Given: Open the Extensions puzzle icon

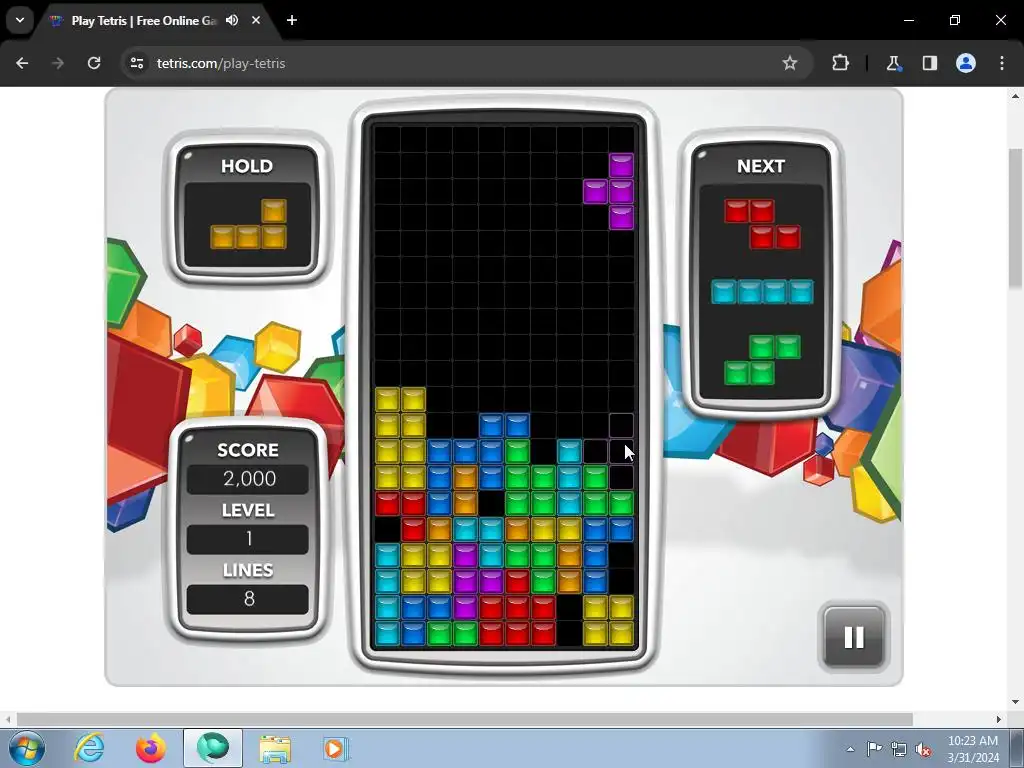Looking at the screenshot, I should click(x=840, y=63).
